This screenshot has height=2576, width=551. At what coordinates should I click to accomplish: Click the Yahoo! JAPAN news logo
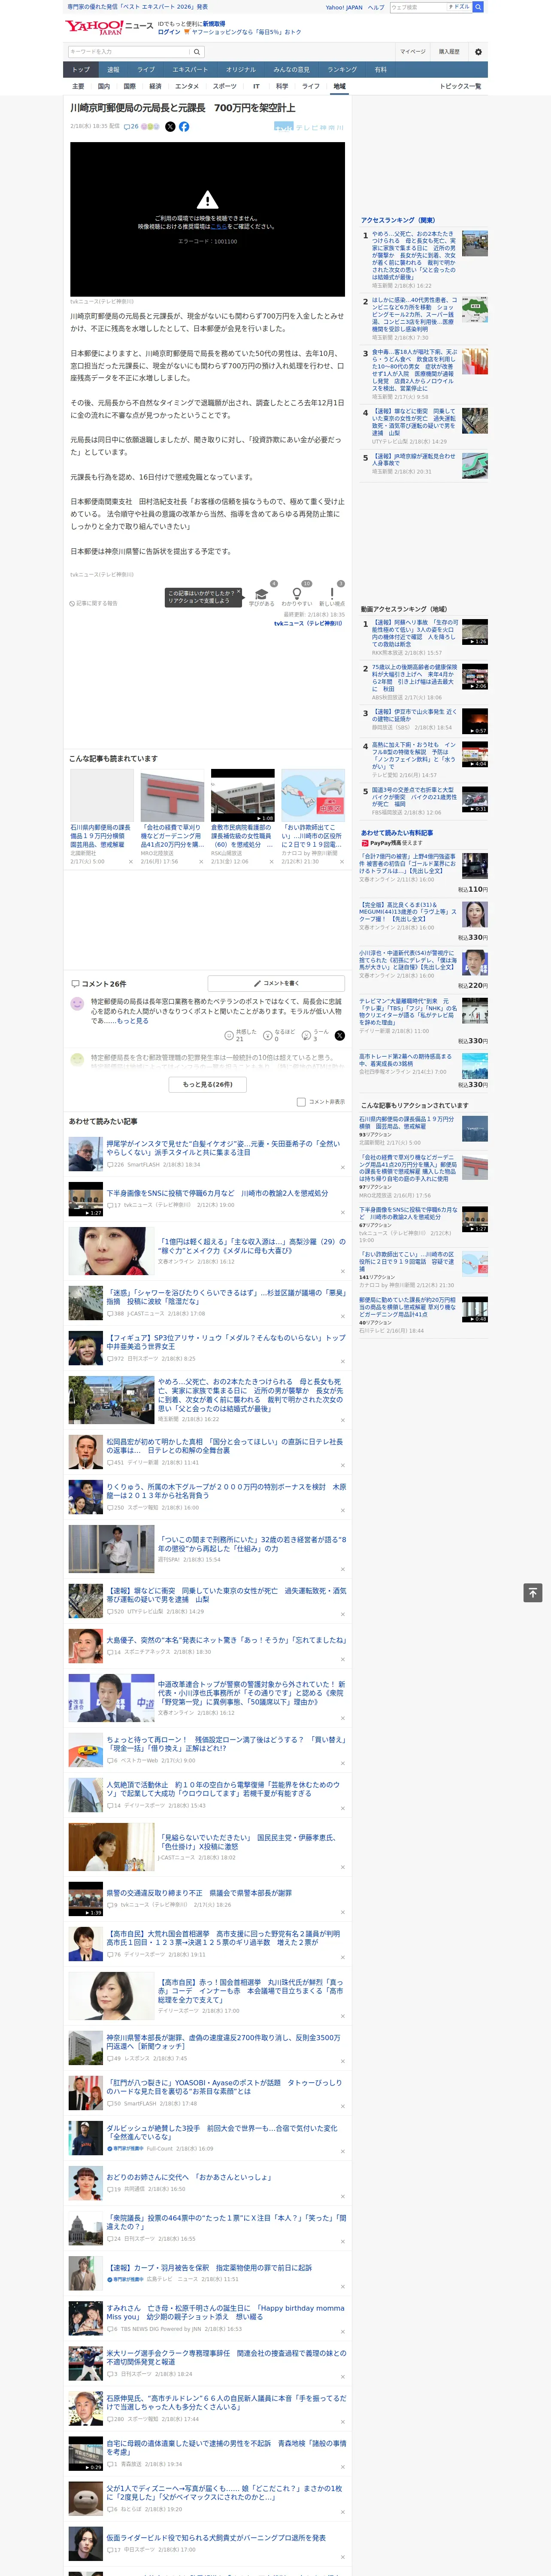tap(109, 27)
